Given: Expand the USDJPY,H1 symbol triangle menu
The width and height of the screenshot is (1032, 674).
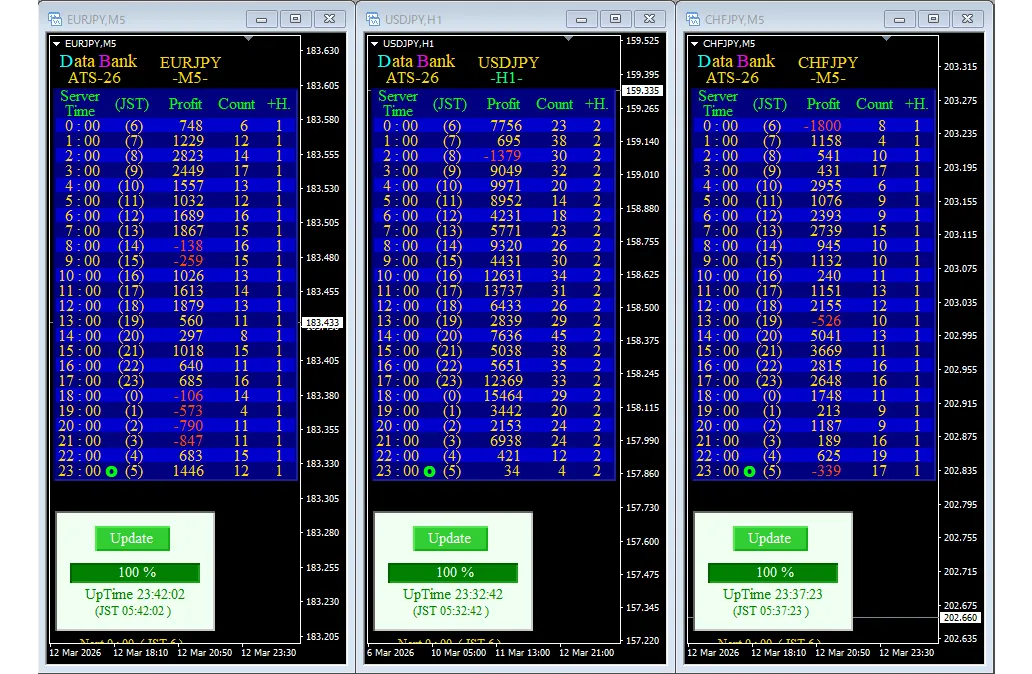Looking at the screenshot, I should coord(375,43).
